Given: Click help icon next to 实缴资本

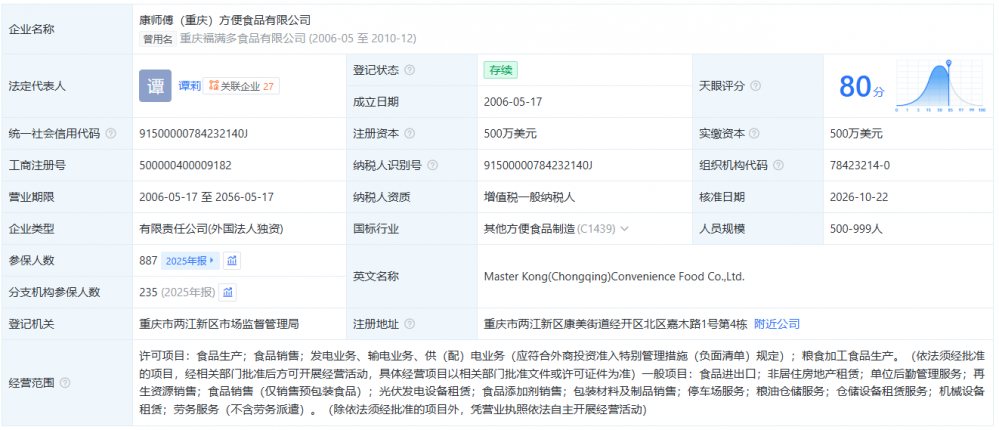Looking at the screenshot, I should 755,134.
